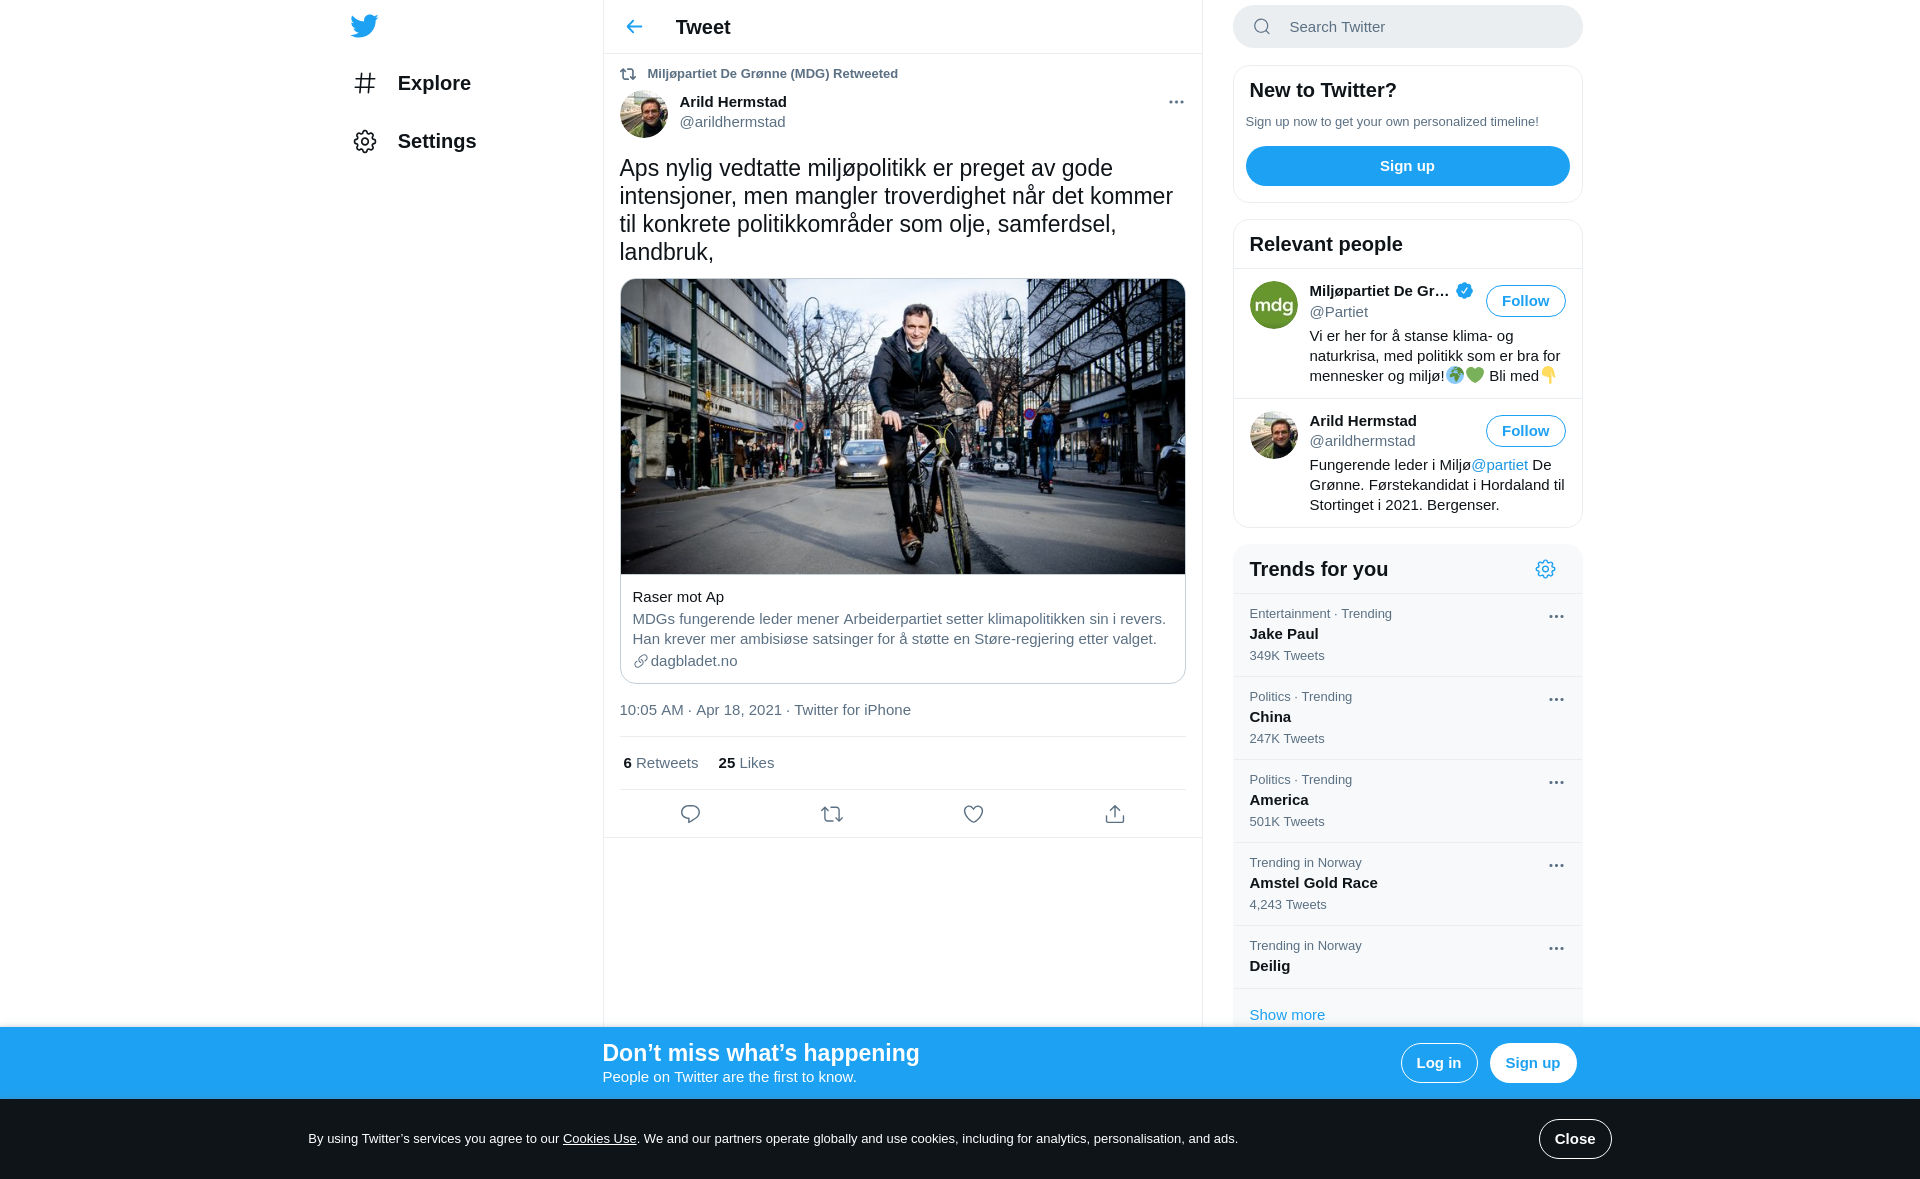Screen dimensions: 1920x1179
Task: Click the @arildhermstad handle on the tweet
Action: coord(732,122)
